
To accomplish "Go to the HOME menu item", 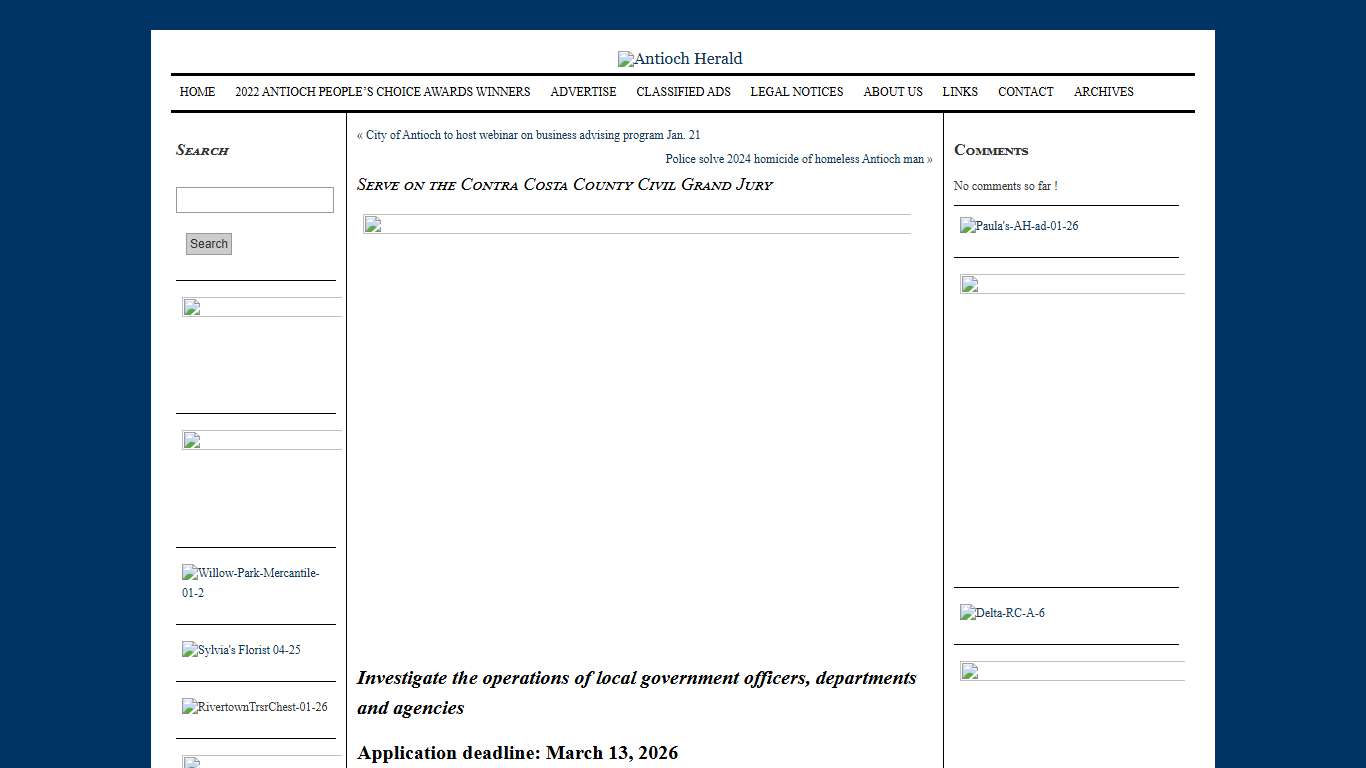I will pyautogui.click(x=197, y=92).
